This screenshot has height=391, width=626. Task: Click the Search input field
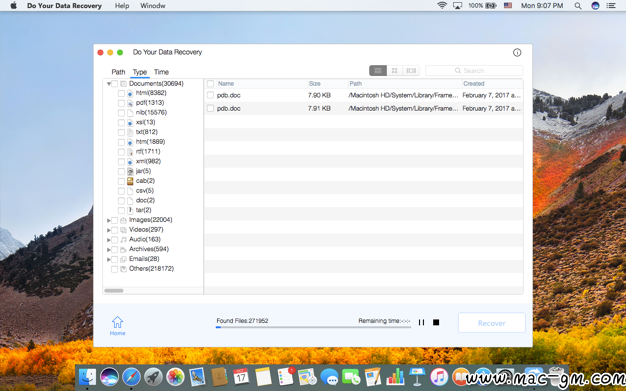tap(474, 71)
